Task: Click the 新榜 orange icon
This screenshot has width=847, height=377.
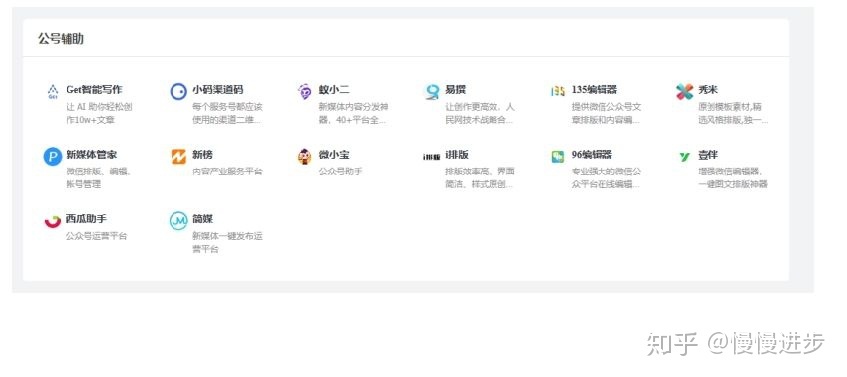Action: pyautogui.click(x=179, y=157)
